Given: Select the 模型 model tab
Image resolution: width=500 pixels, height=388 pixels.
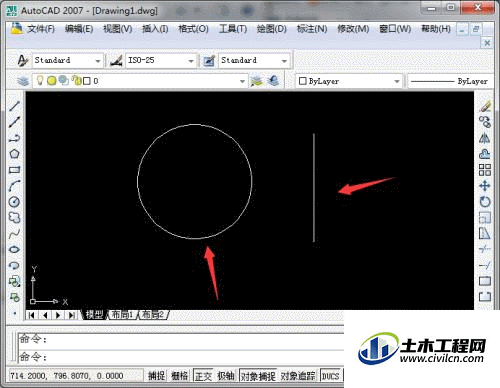Looking at the screenshot, I should click(x=95, y=315).
